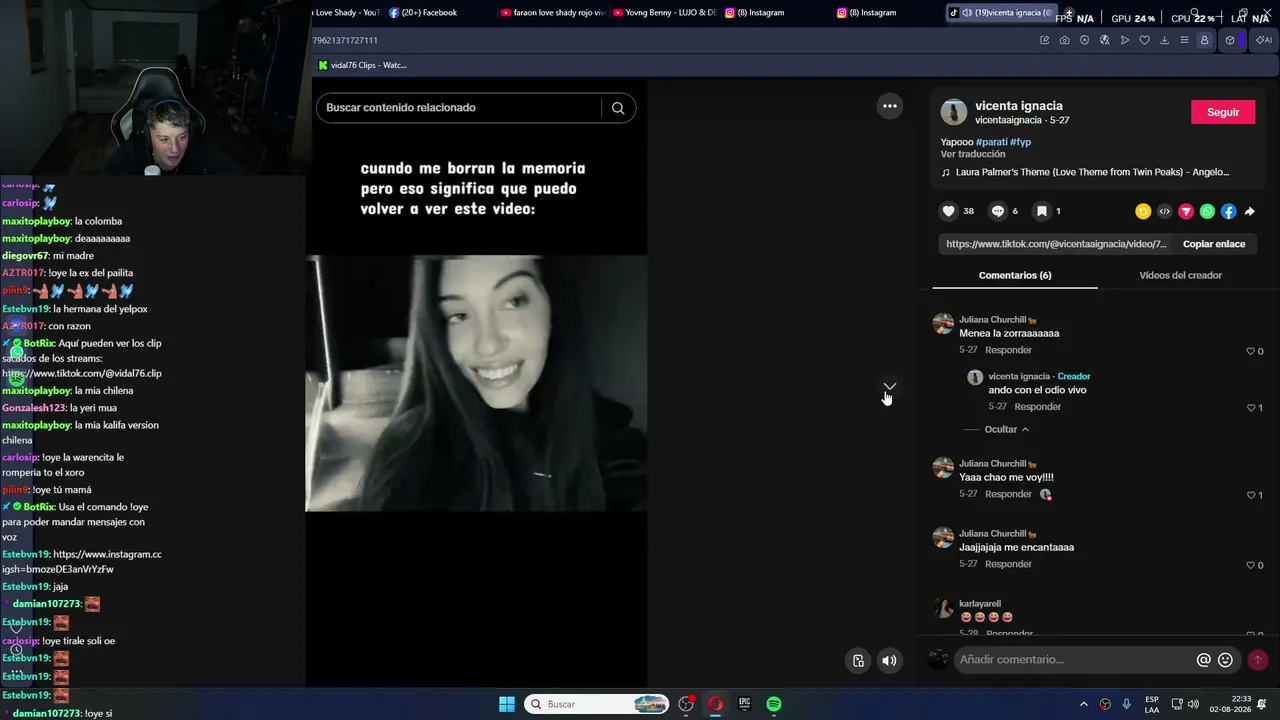Insert a mention with the @ icon

[1204, 660]
